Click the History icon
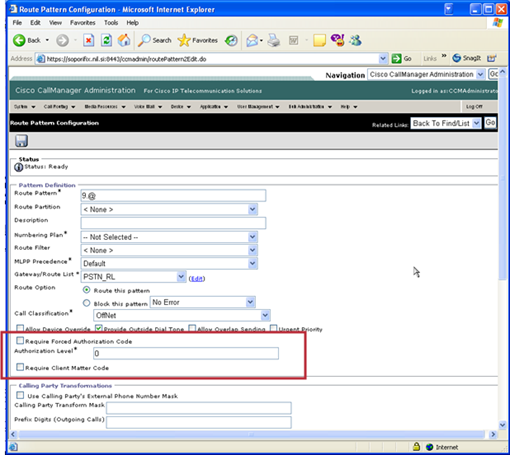510x455 pixels. 231,41
